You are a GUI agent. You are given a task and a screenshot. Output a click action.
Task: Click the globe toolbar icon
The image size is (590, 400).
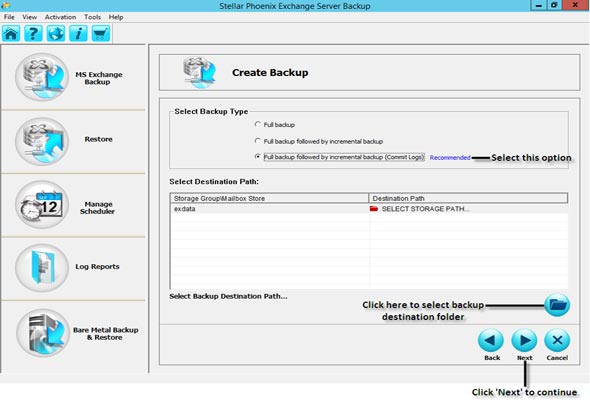[x=56, y=33]
